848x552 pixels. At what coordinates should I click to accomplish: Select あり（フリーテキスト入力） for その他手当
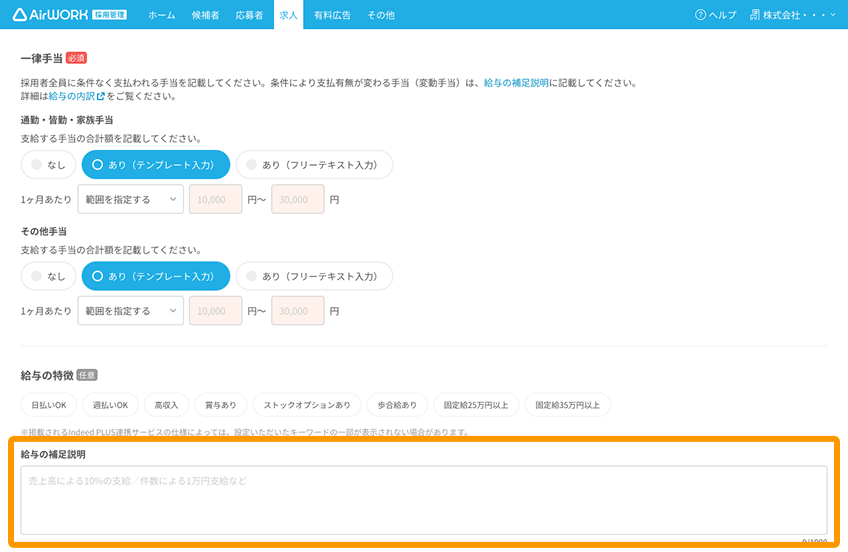[x=314, y=276]
